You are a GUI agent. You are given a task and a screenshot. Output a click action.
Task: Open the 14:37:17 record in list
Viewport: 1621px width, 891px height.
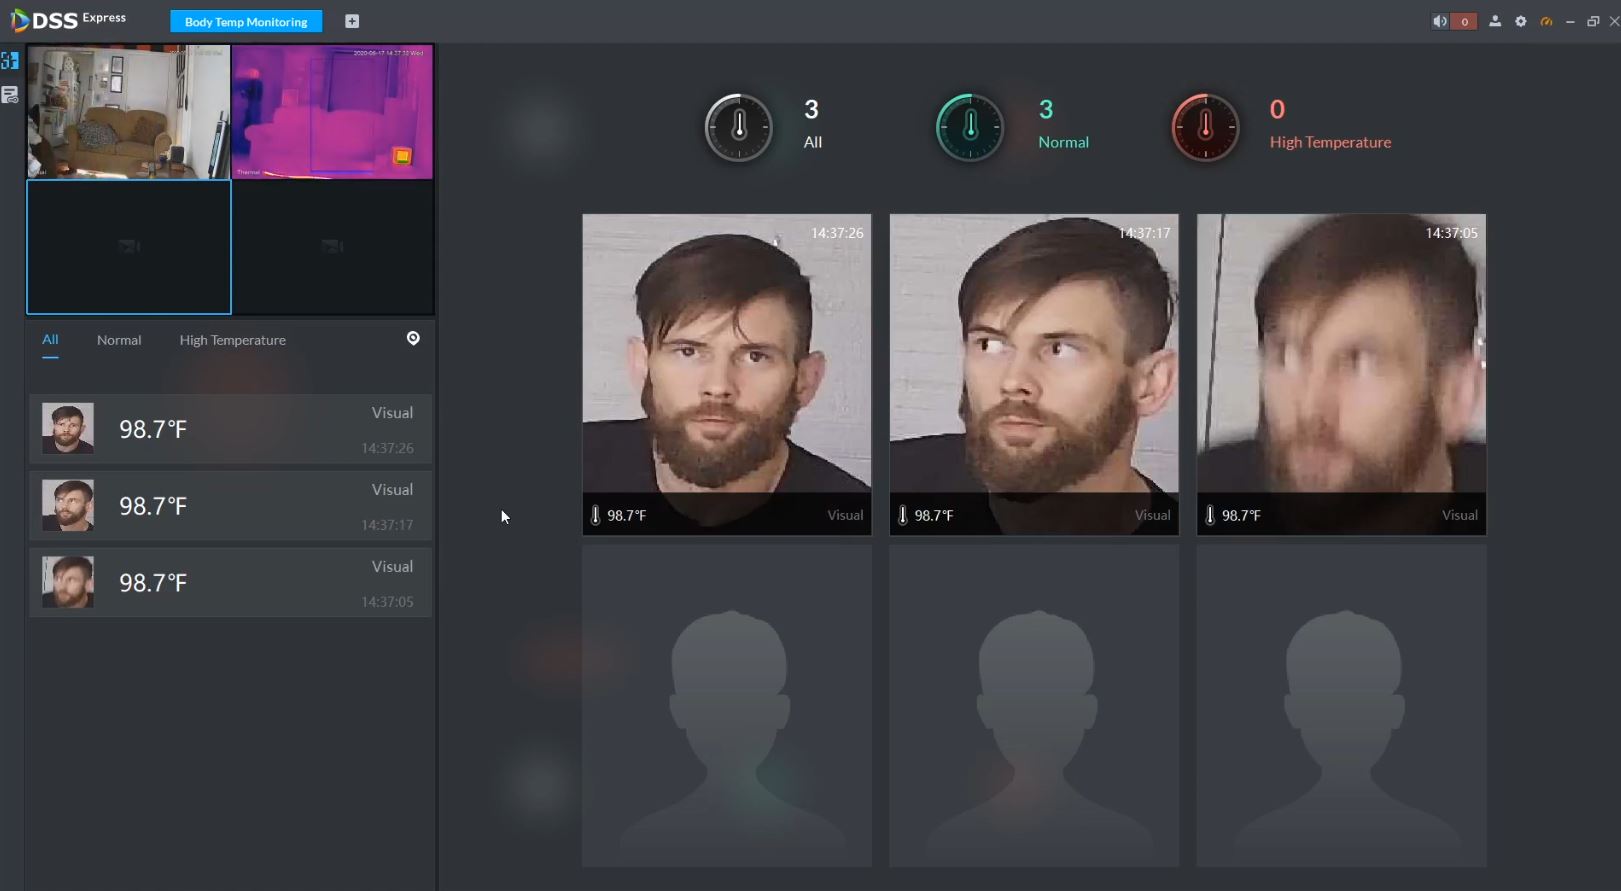click(230, 506)
